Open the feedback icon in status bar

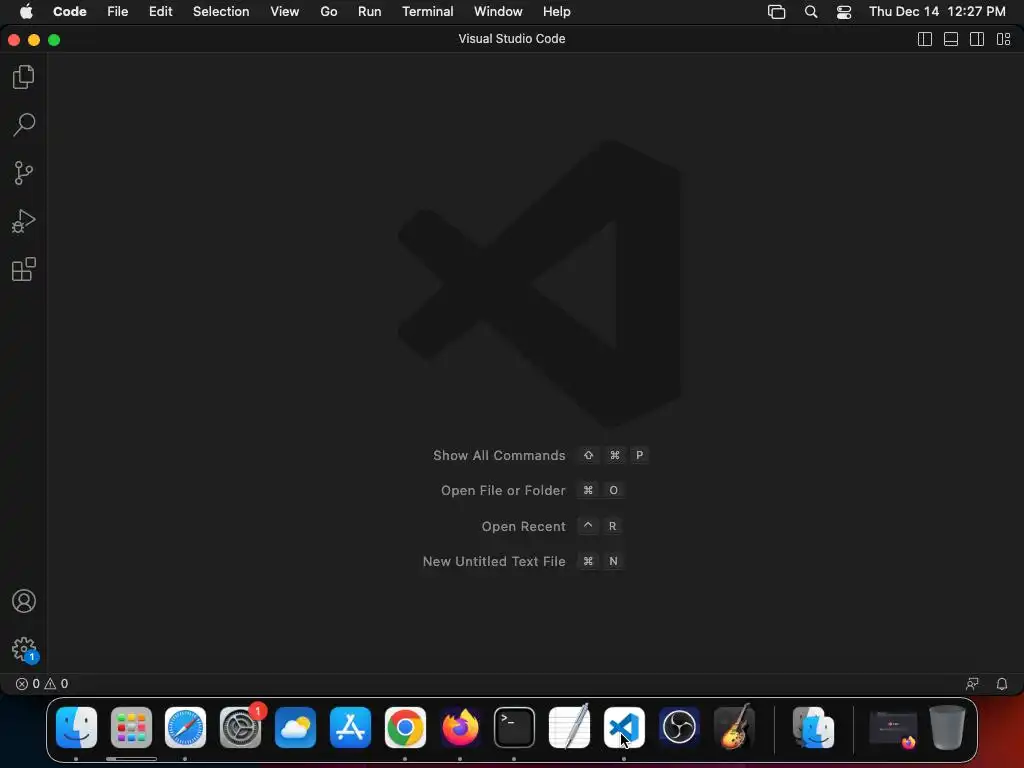(x=972, y=684)
